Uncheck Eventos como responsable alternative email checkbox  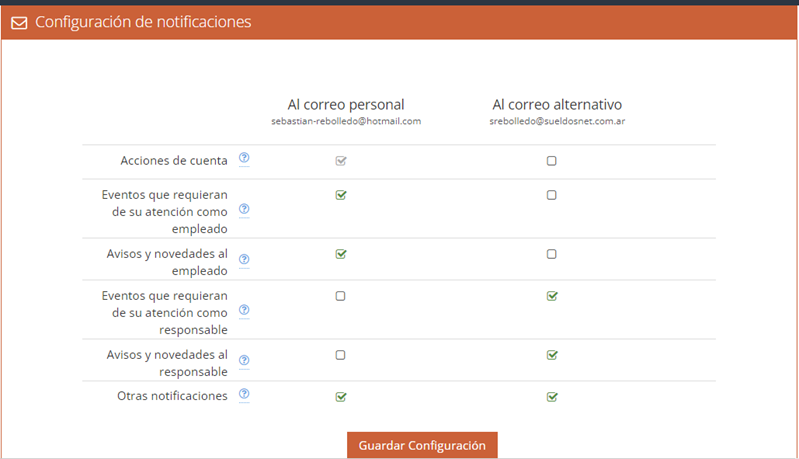click(552, 296)
